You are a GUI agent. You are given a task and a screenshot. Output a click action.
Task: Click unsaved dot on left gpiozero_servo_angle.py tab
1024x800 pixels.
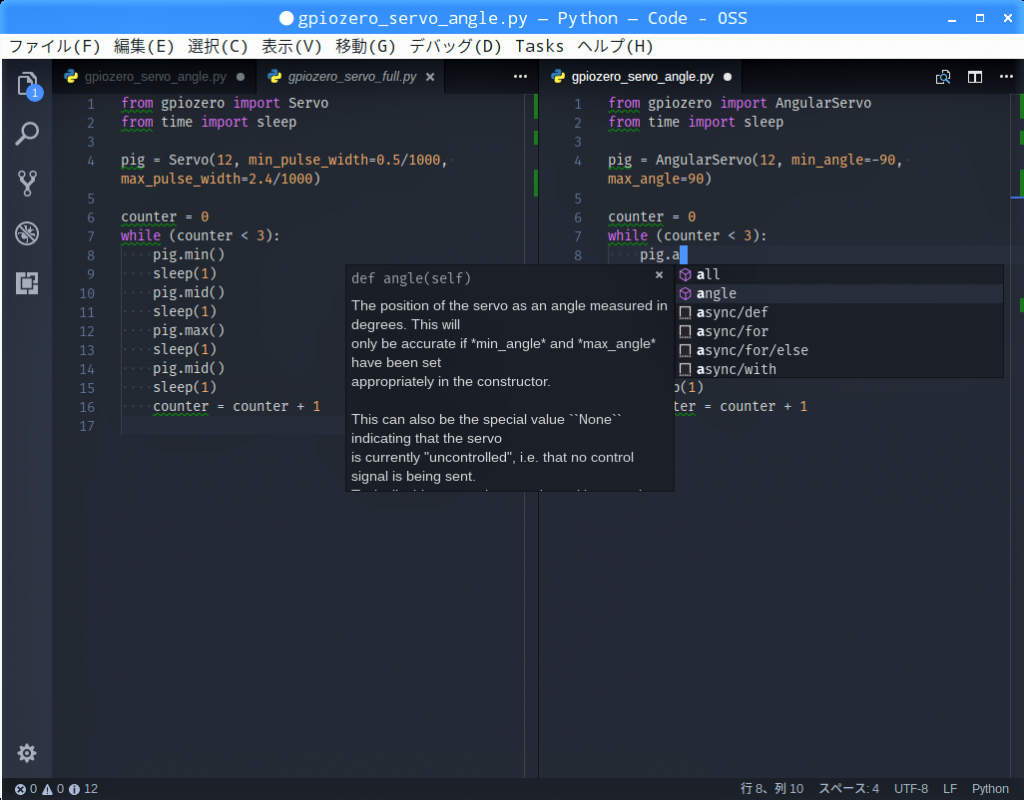[x=240, y=76]
